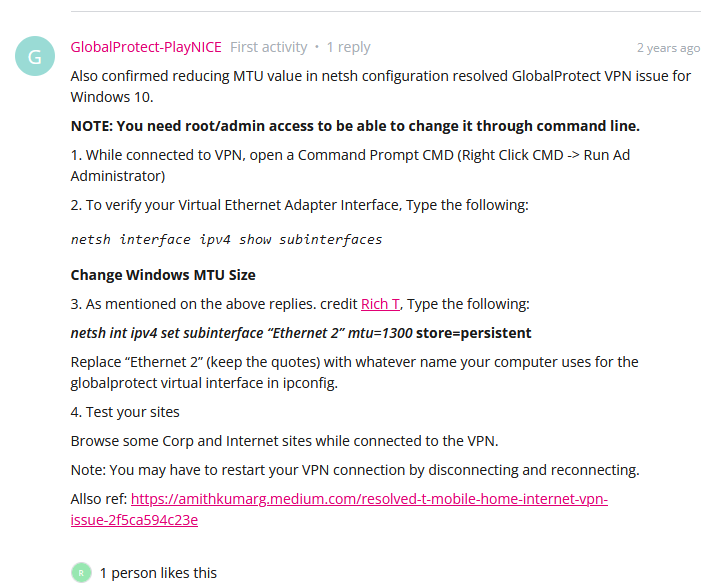Click the "2 years ago" timestamp
The width and height of the screenshot is (718, 588).
[669, 48]
